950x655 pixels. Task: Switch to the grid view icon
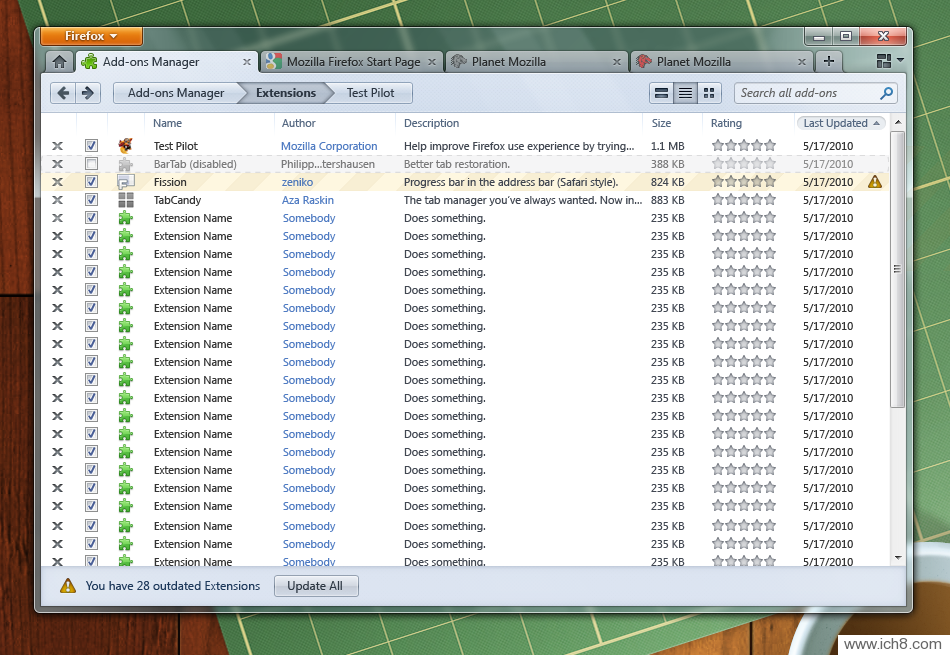click(x=709, y=93)
